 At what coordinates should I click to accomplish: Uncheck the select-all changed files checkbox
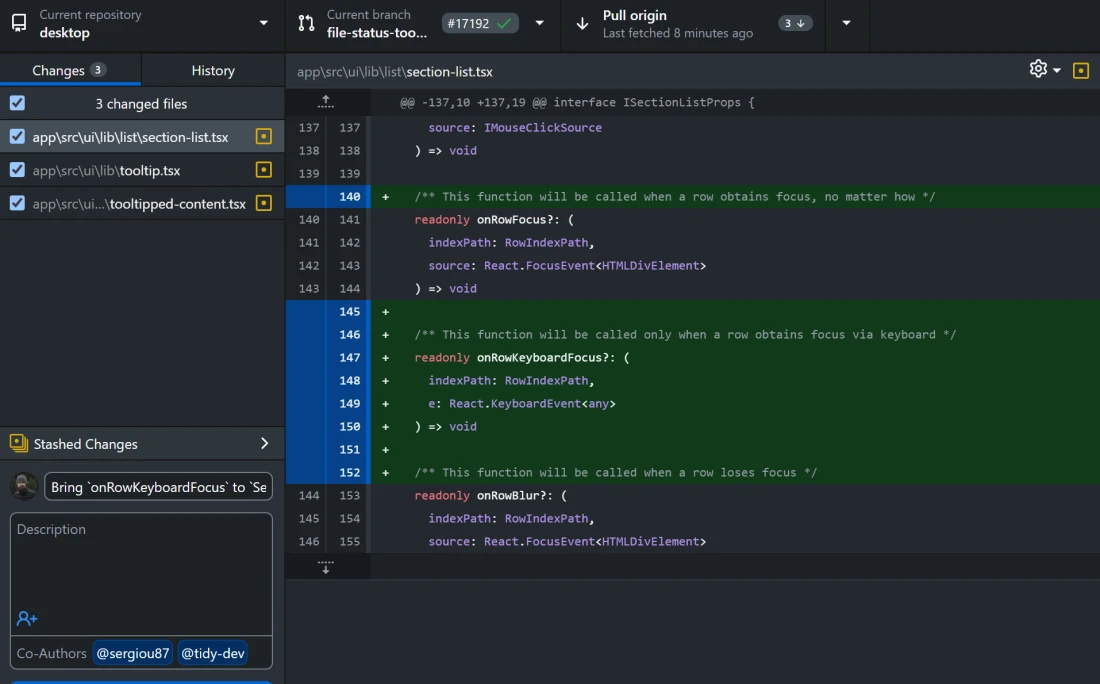click(x=14, y=103)
